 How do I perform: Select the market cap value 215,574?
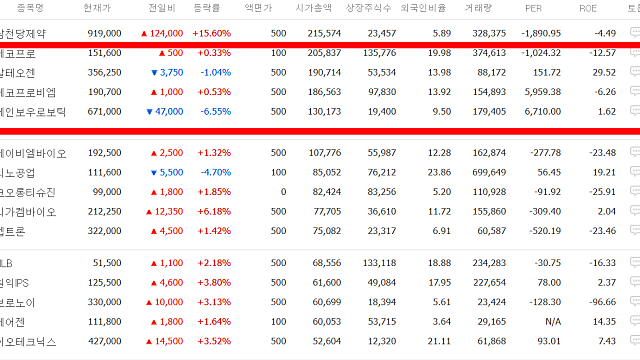click(x=324, y=33)
